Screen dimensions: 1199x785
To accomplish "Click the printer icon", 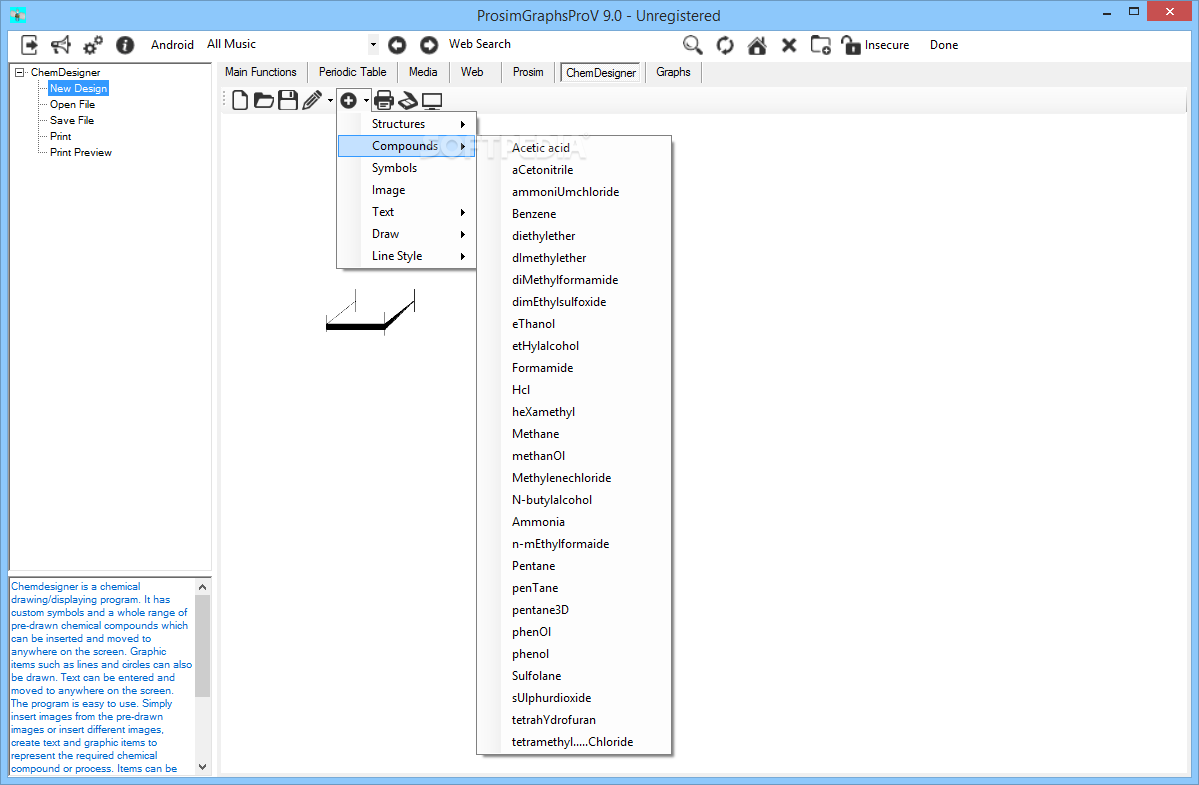I will pos(384,100).
